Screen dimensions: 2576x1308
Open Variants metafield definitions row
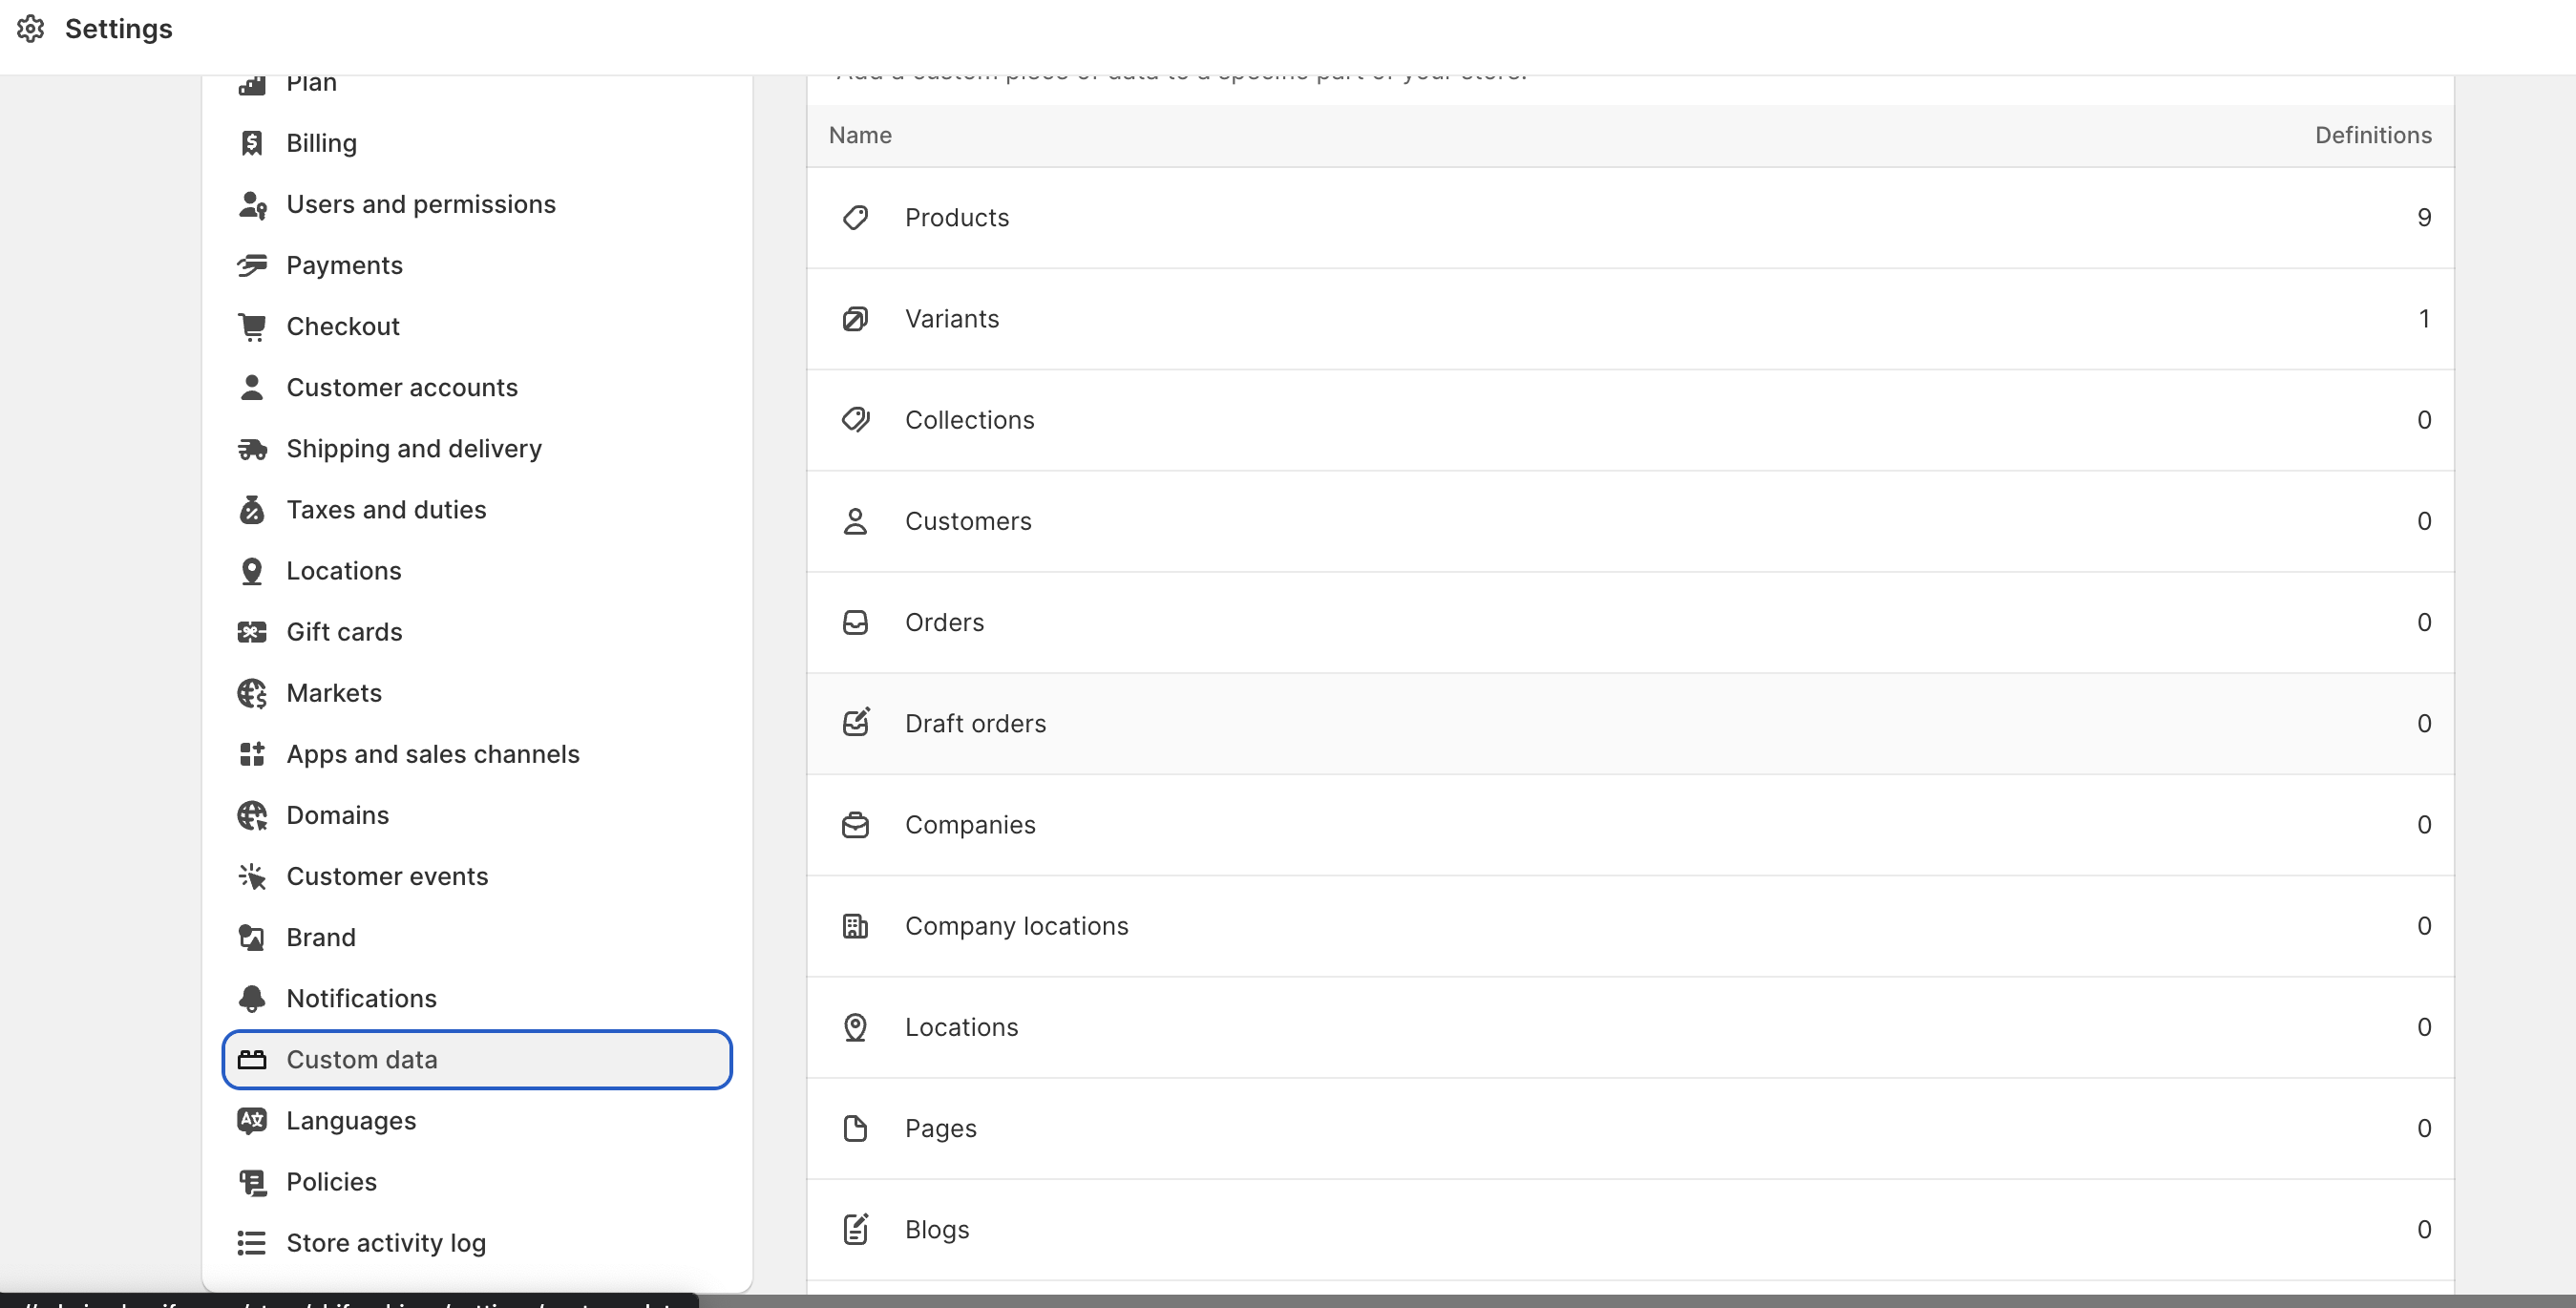pyautogui.click(x=951, y=319)
